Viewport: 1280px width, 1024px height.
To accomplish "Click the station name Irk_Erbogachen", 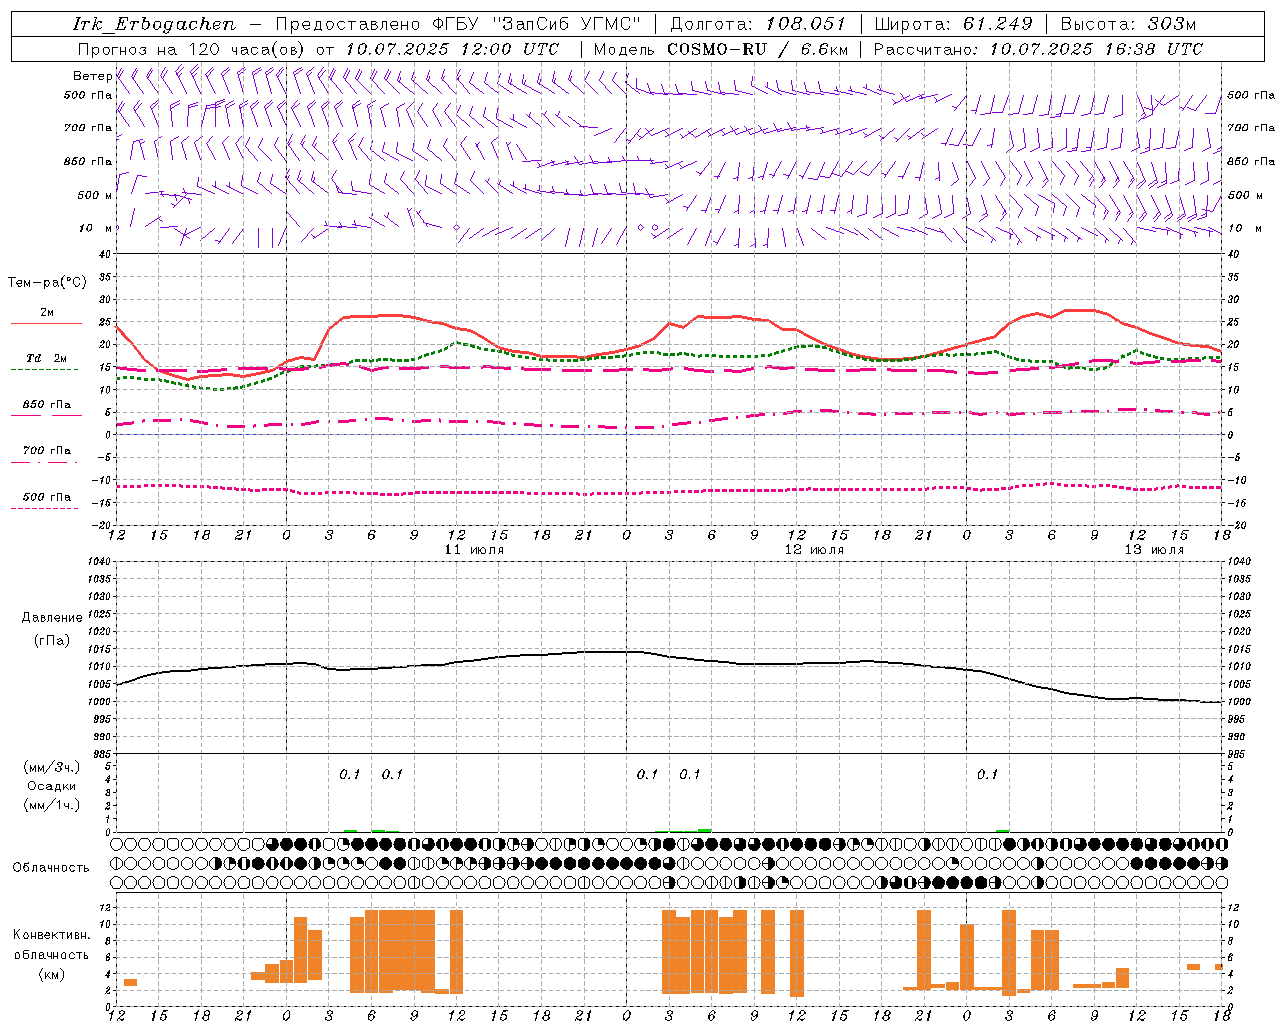I will point(154,24).
